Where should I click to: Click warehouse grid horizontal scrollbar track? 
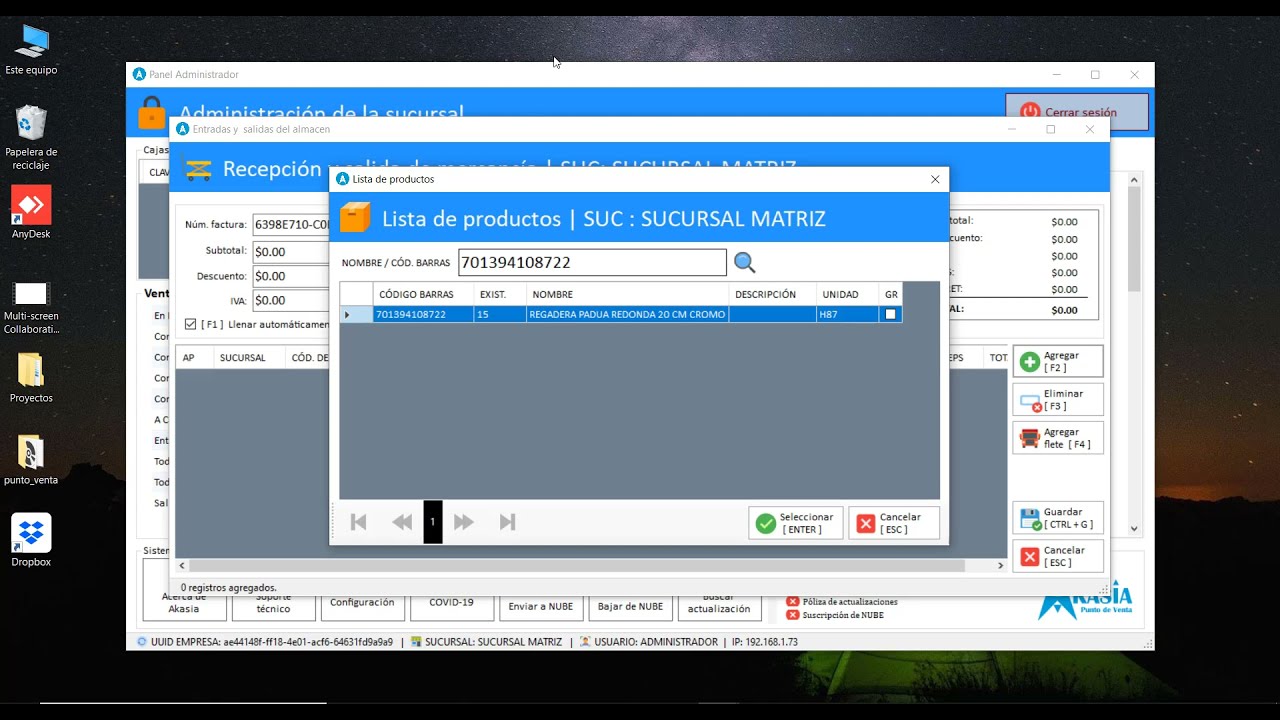coord(591,565)
